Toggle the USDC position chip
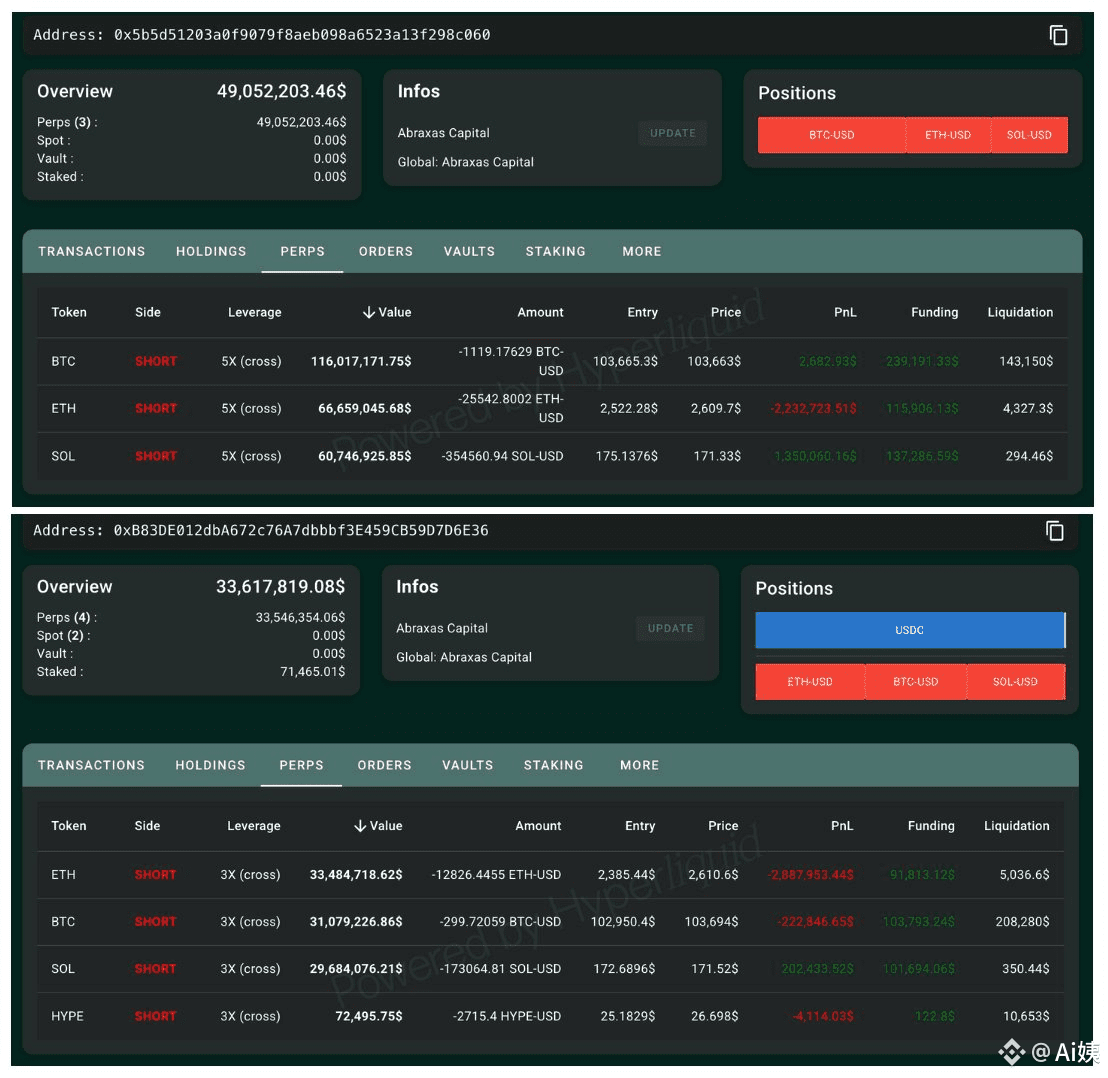 tap(909, 630)
